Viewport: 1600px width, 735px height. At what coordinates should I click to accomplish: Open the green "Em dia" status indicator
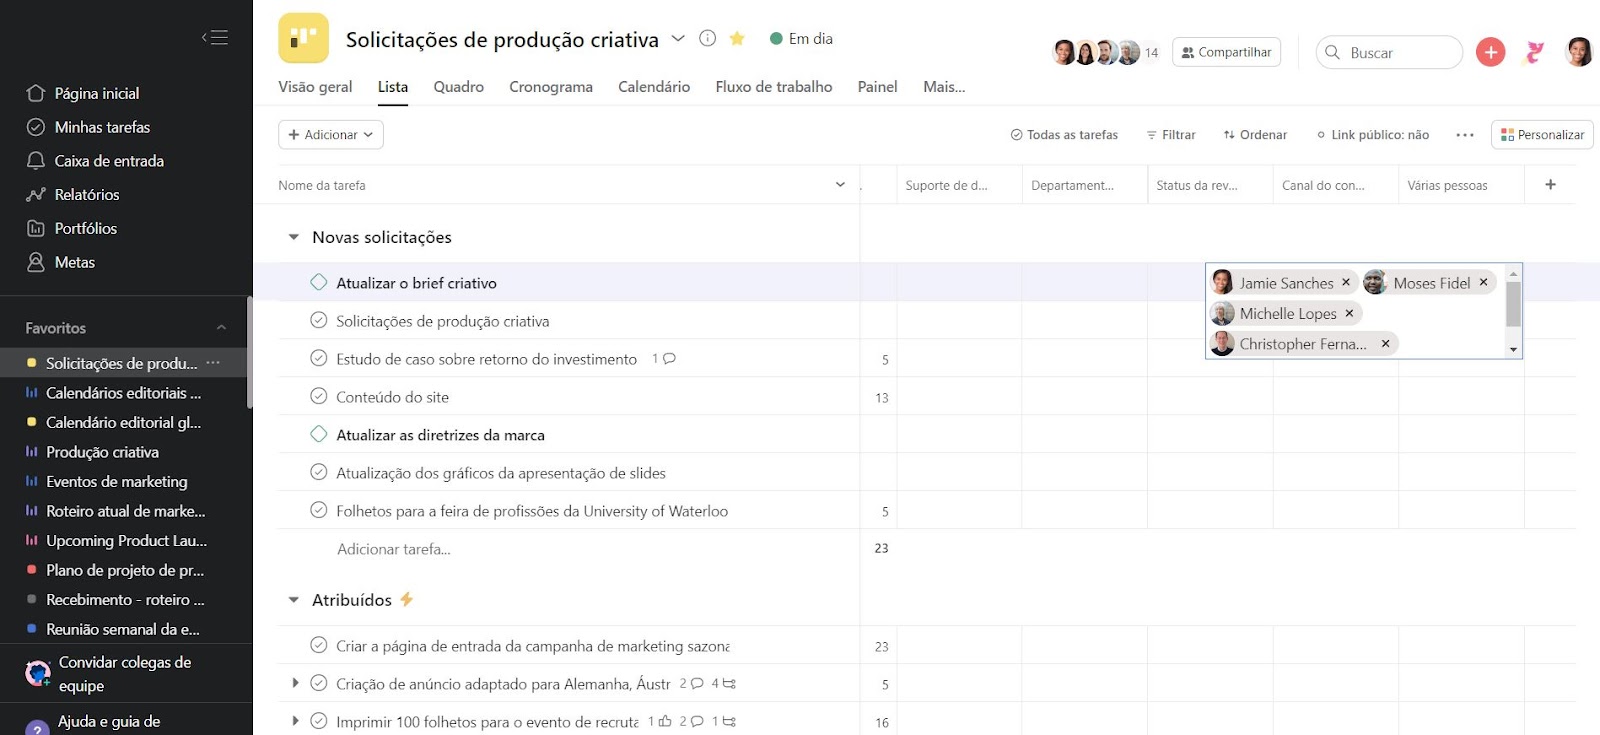pos(801,39)
